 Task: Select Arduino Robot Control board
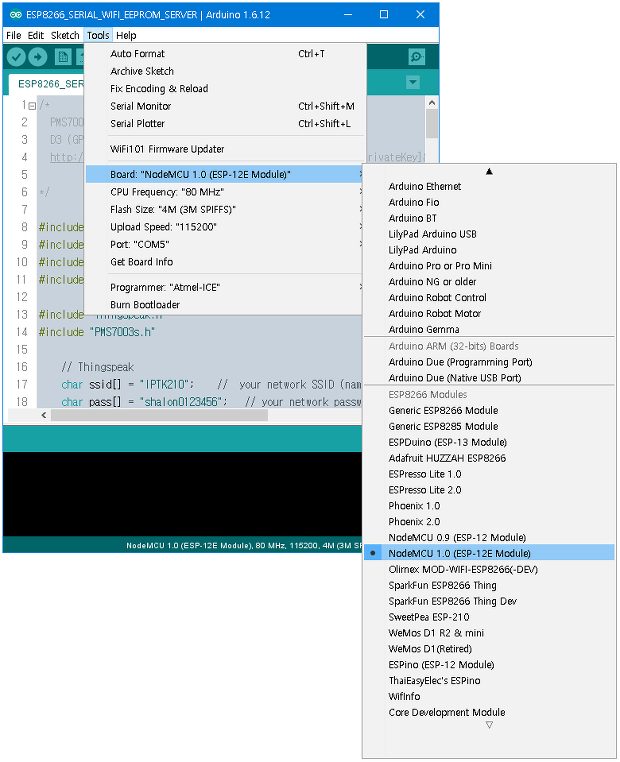[x=489, y=297]
